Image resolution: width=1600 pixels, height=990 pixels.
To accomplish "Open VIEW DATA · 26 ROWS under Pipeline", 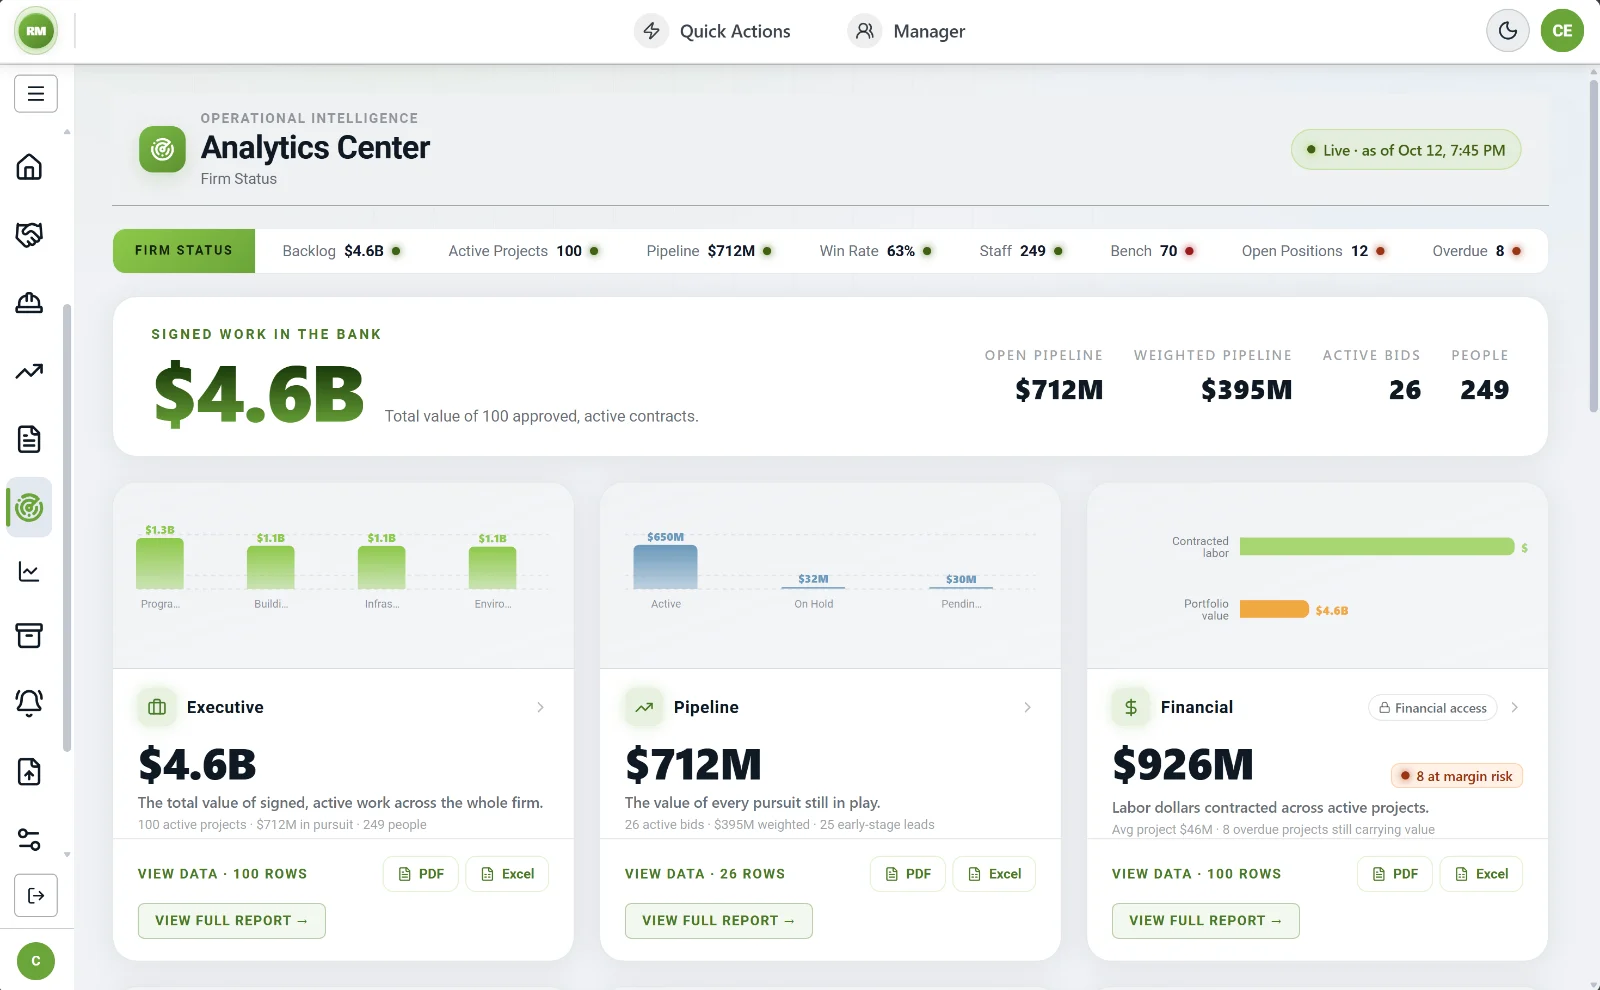I will pos(705,874).
